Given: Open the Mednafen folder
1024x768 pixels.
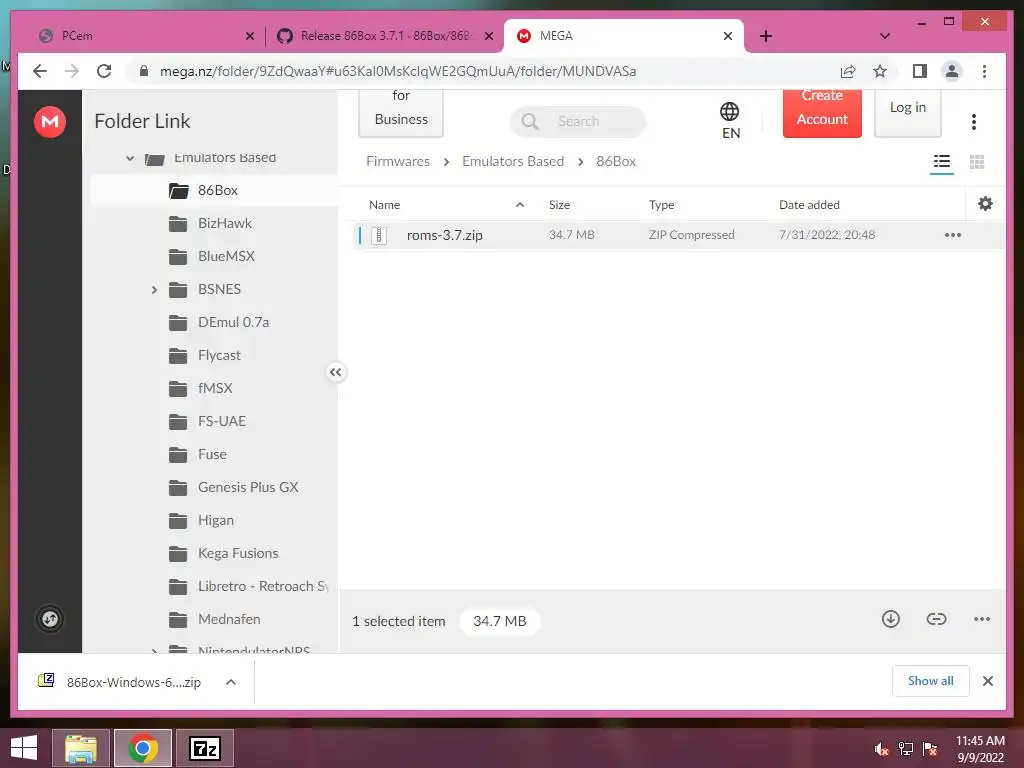Looking at the screenshot, I should point(229,619).
